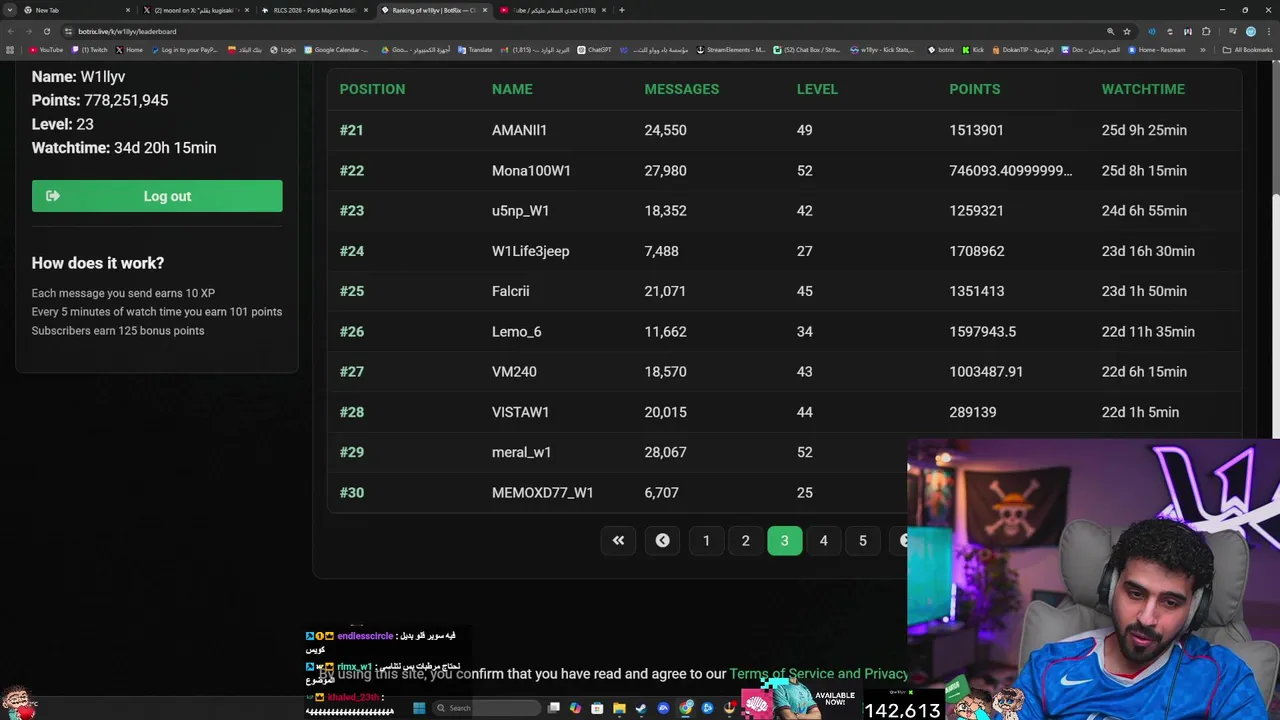
Task: Open the DokanTIP bookmark
Action: [x=1022, y=50]
